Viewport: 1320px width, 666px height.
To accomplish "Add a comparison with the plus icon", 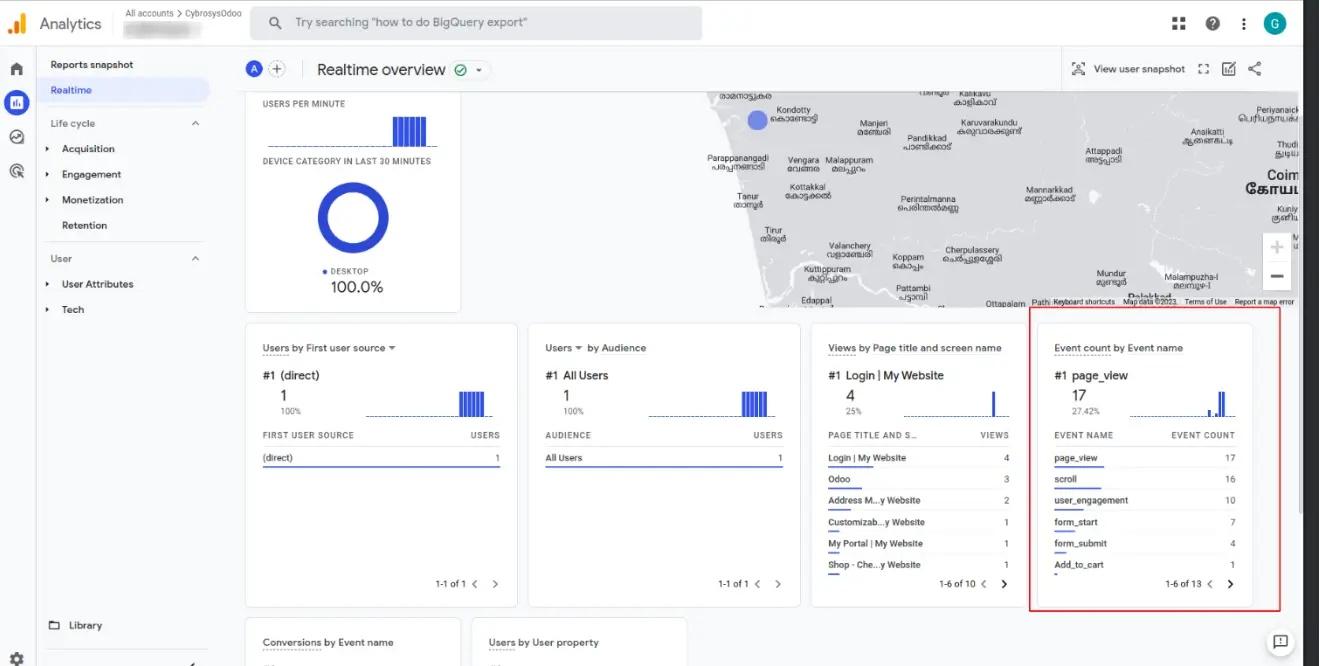I will pos(277,68).
